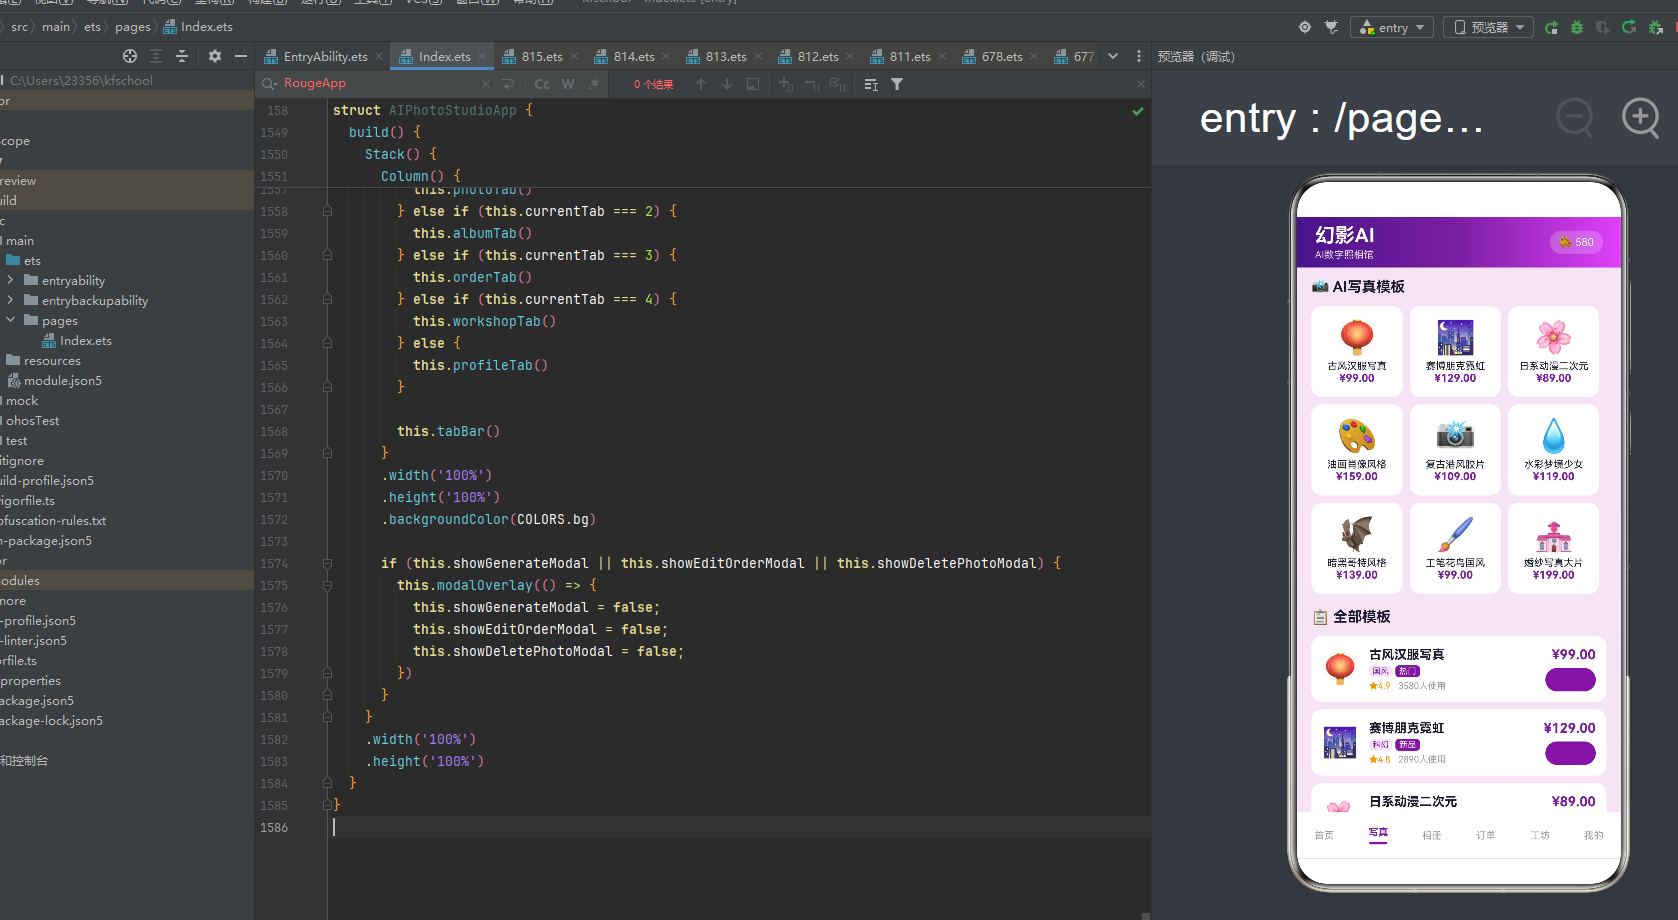Select the 赛博朋克霓虹 template card
Image resolution: width=1678 pixels, height=920 pixels.
[x=1455, y=351]
